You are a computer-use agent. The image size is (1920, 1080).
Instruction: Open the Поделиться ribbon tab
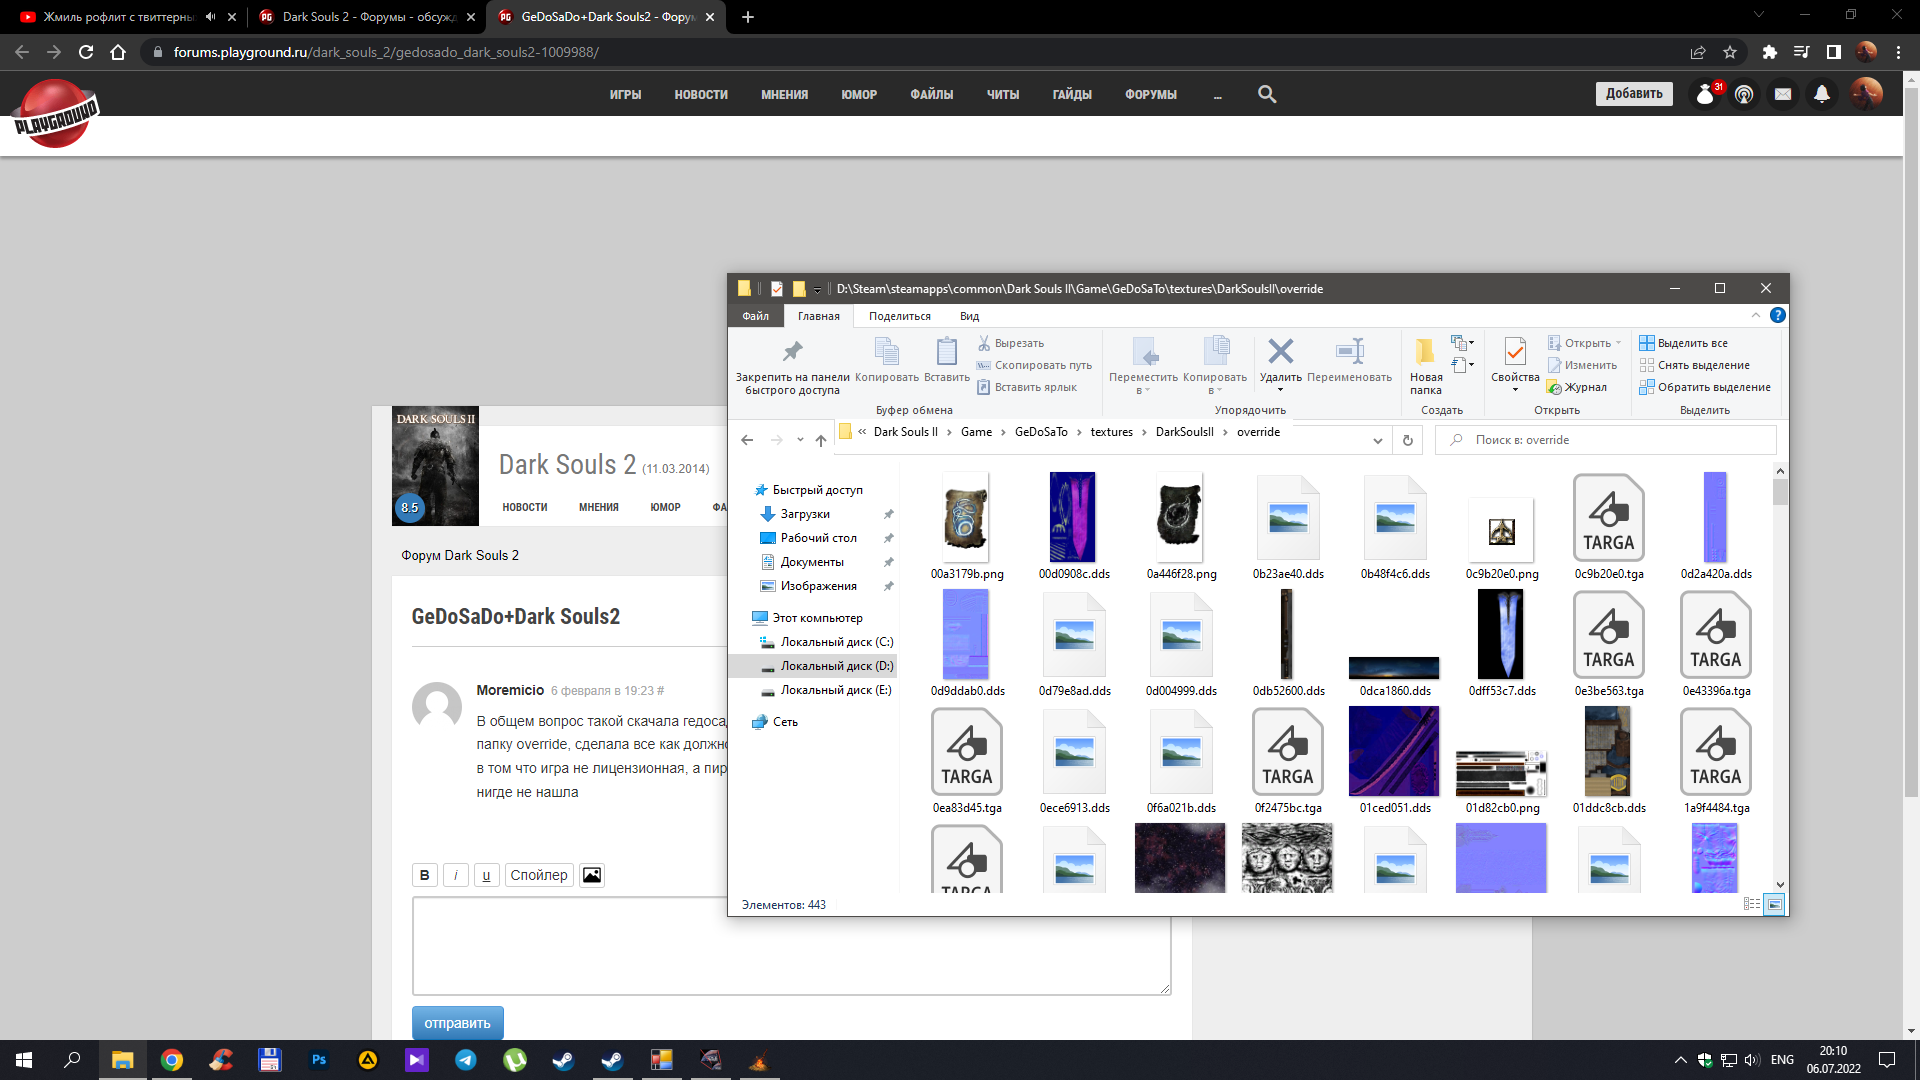click(x=899, y=316)
